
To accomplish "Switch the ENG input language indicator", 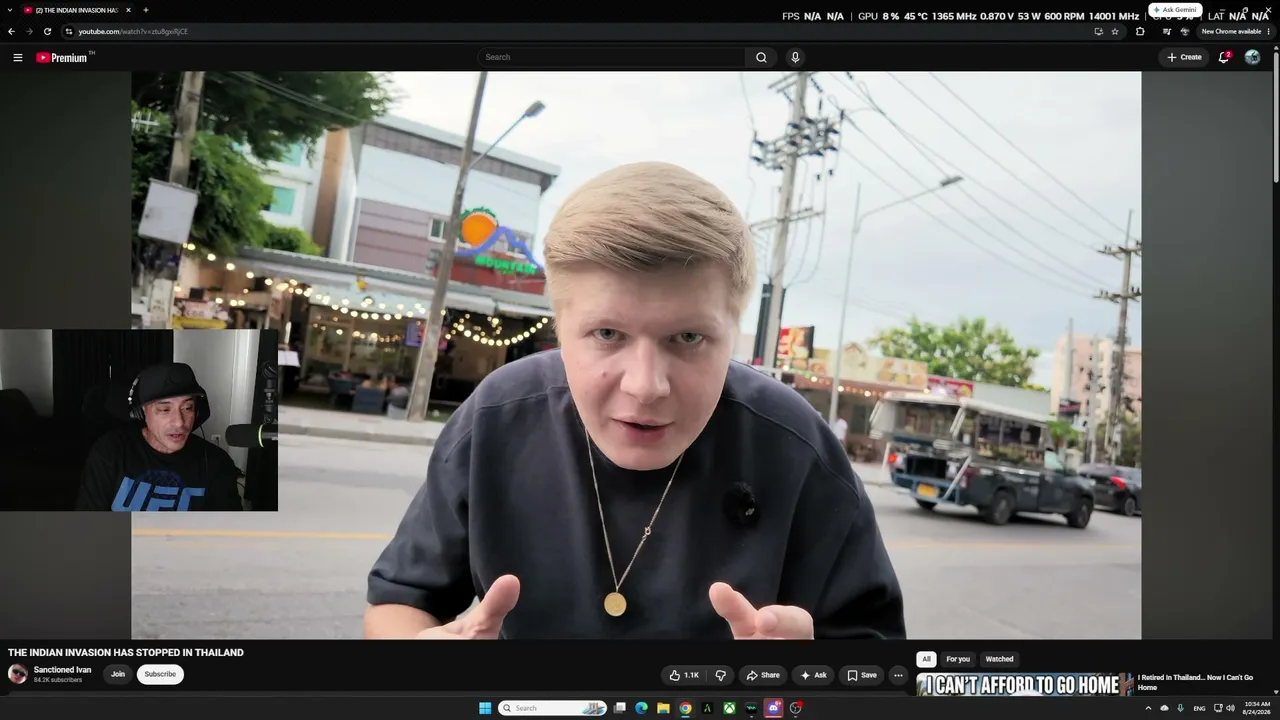I will pos(1199,708).
